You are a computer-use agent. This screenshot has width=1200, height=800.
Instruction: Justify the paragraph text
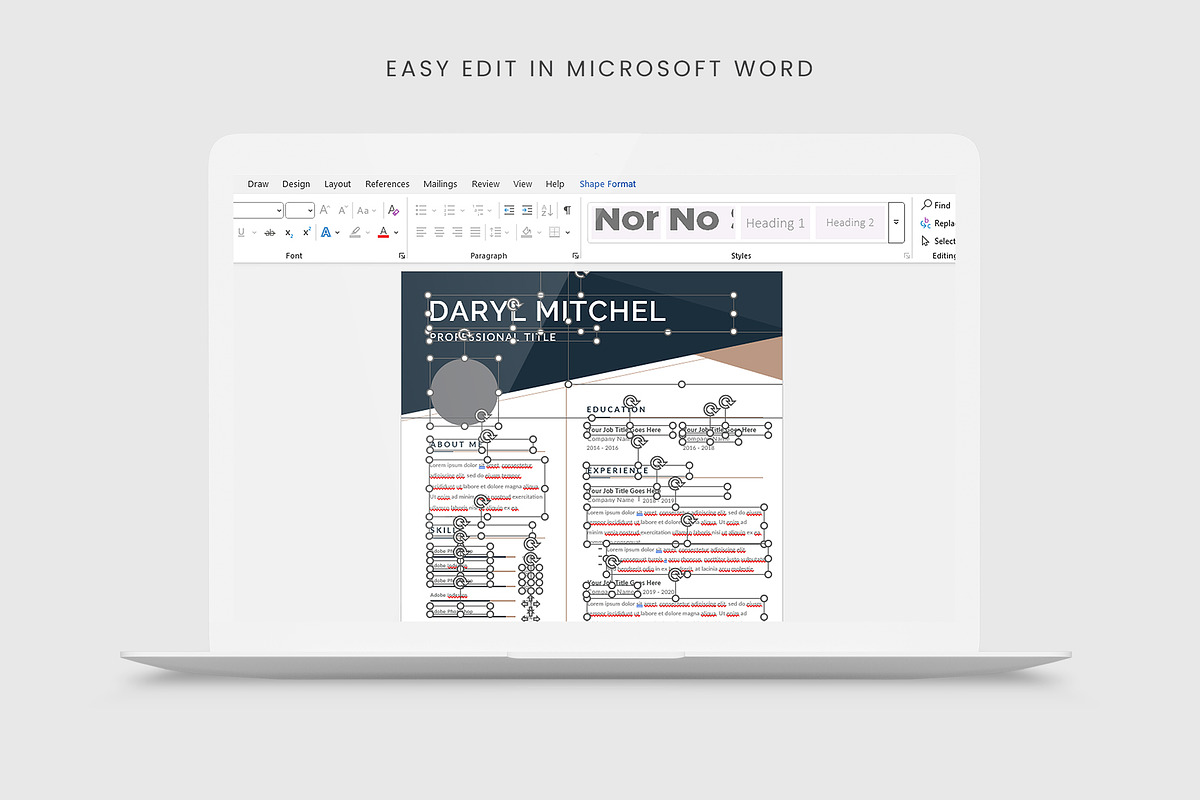475,232
